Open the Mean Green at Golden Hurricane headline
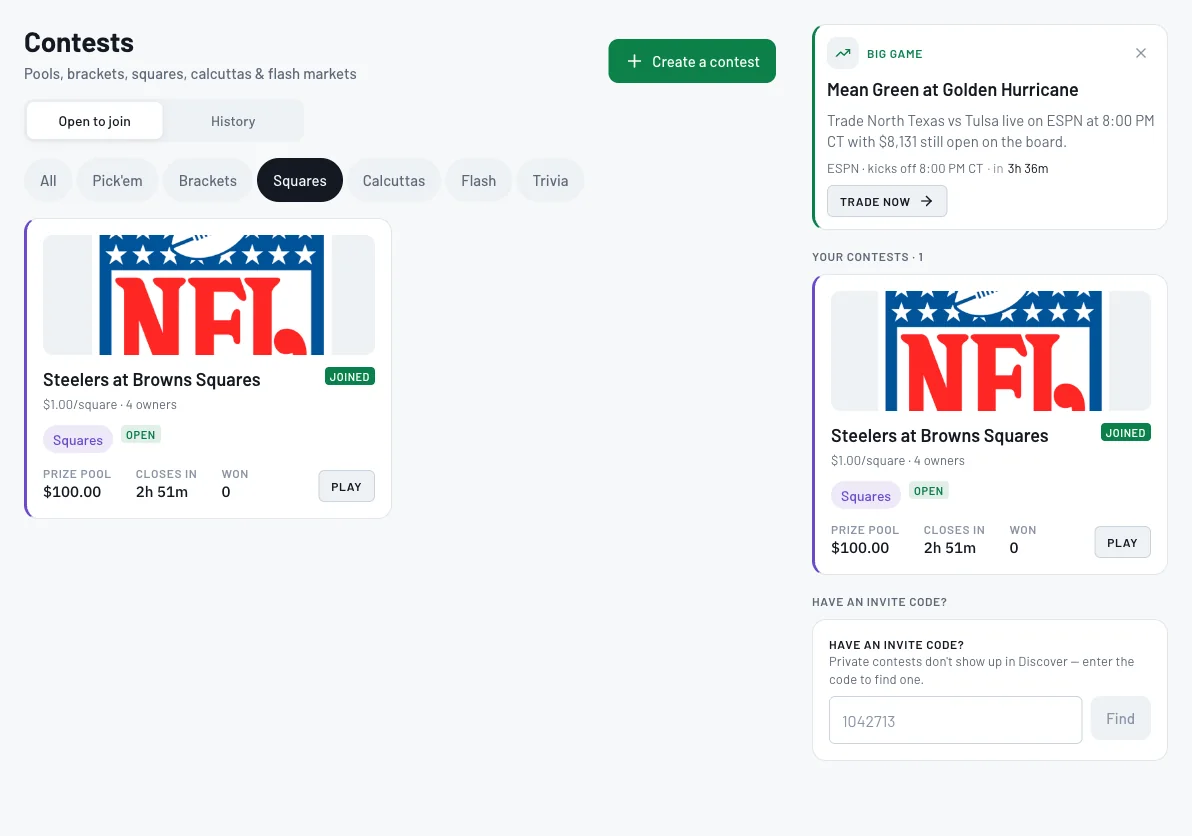The image size is (1192, 836). 953,90
